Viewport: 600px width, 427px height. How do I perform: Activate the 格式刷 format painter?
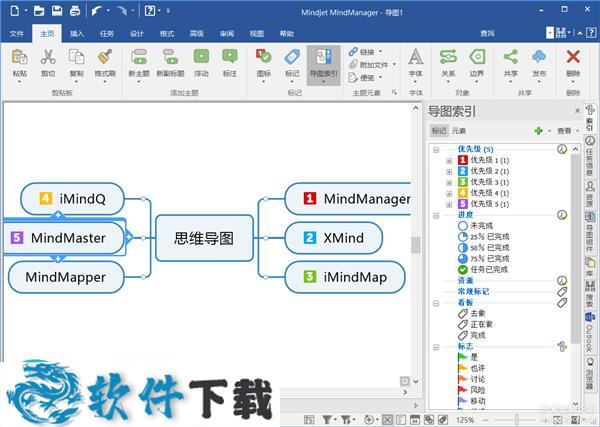(x=105, y=57)
